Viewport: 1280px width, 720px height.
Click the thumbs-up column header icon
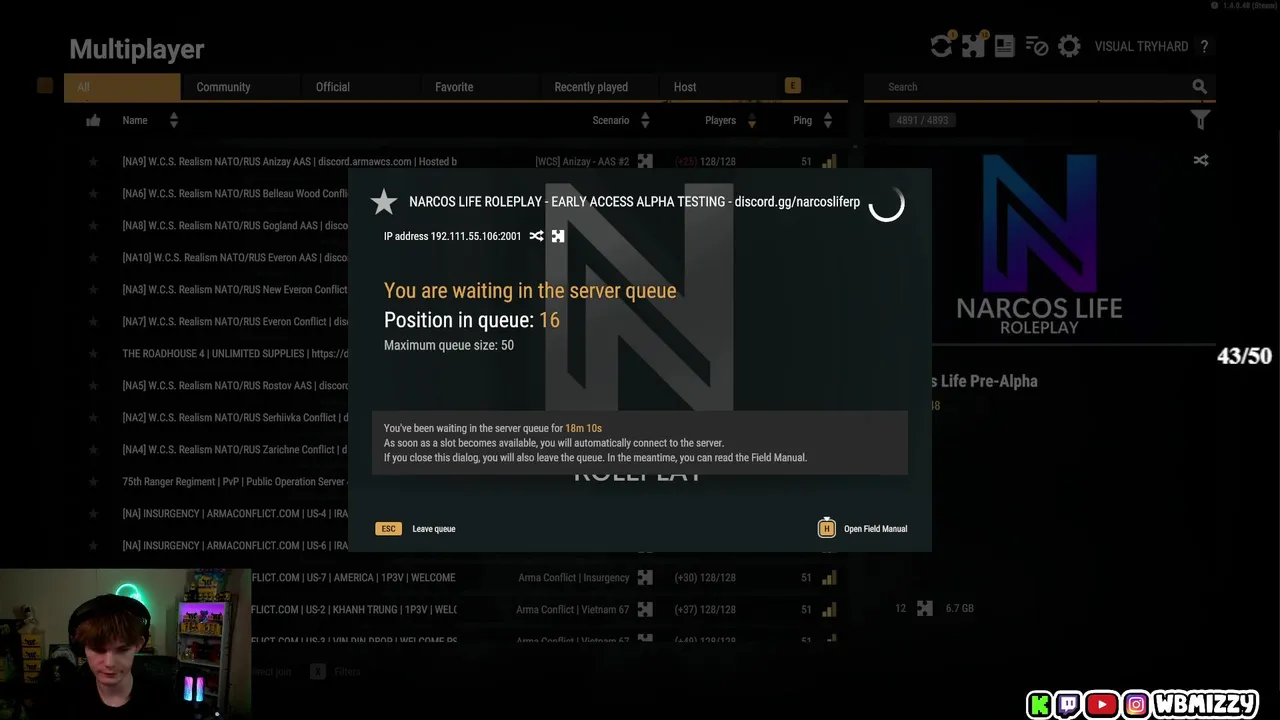[x=93, y=120]
